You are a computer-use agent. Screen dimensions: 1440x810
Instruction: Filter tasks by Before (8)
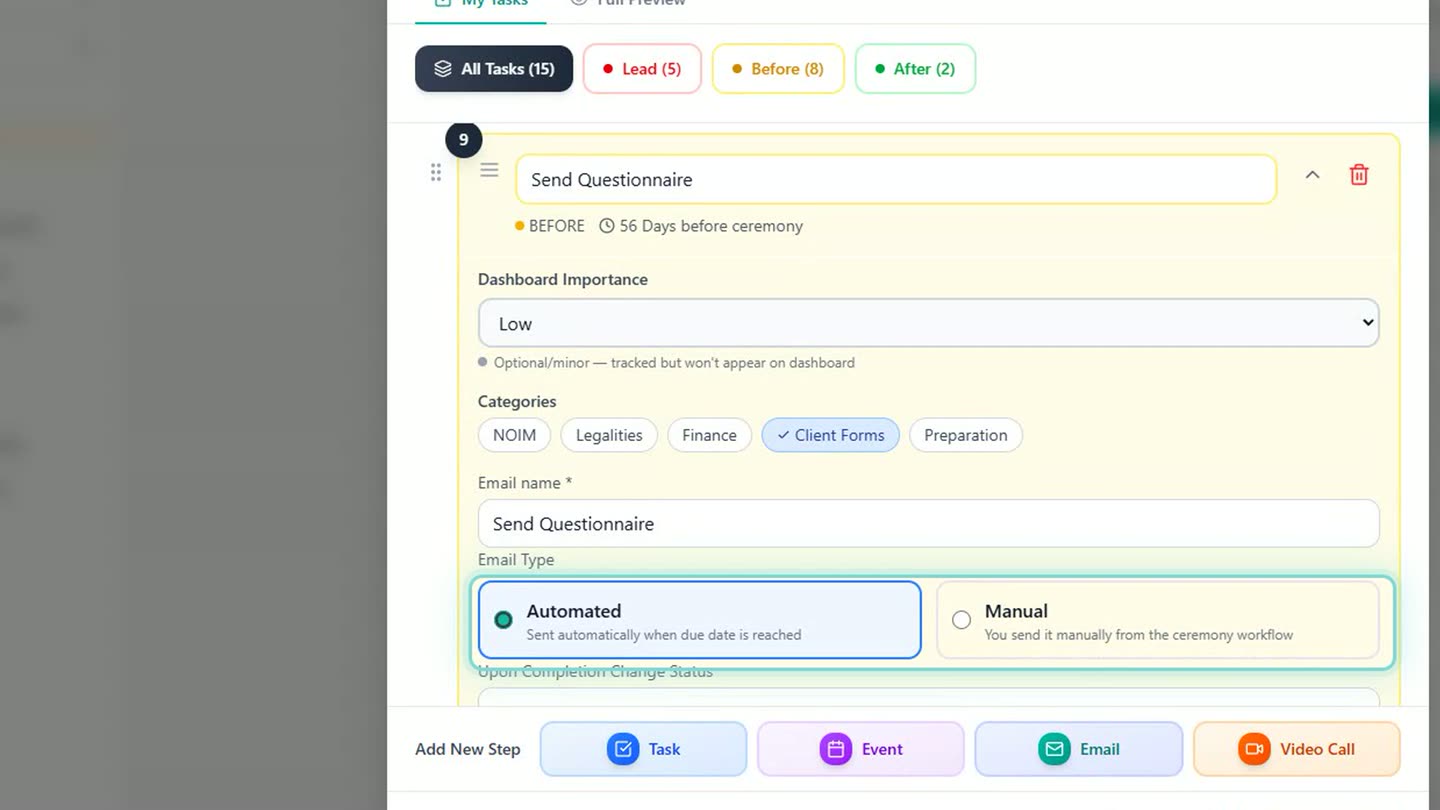[x=778, y=69]
